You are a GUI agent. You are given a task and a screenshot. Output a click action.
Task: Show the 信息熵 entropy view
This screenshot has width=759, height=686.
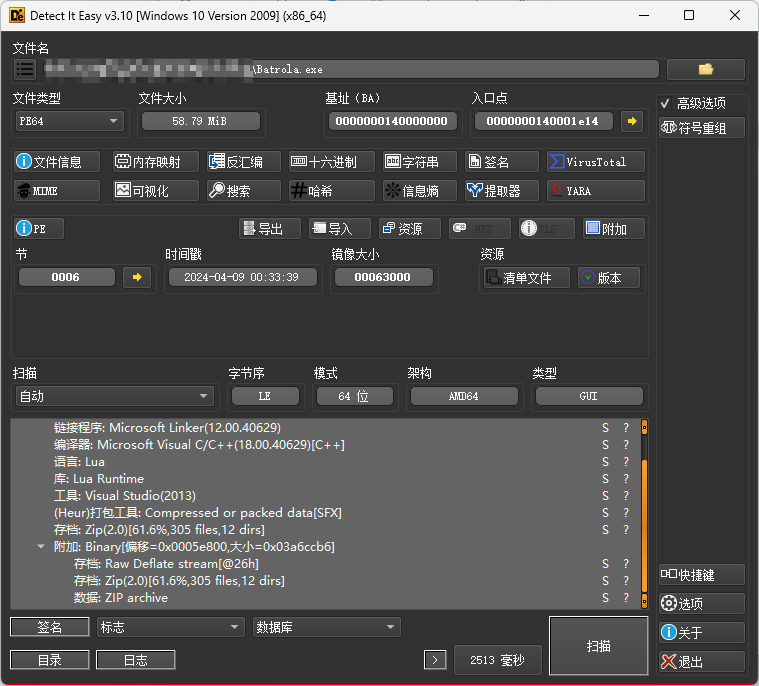(x=419, y=191)
